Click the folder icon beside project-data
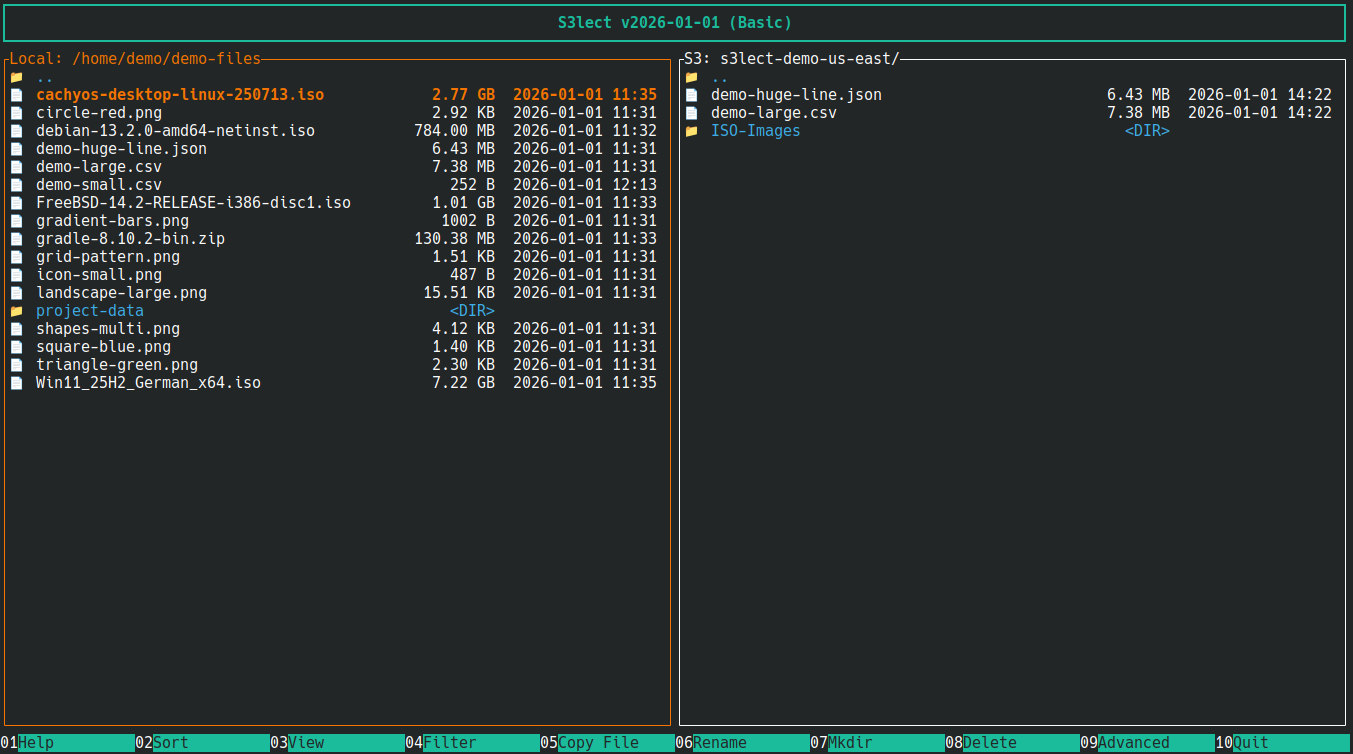 pos(16,310)
